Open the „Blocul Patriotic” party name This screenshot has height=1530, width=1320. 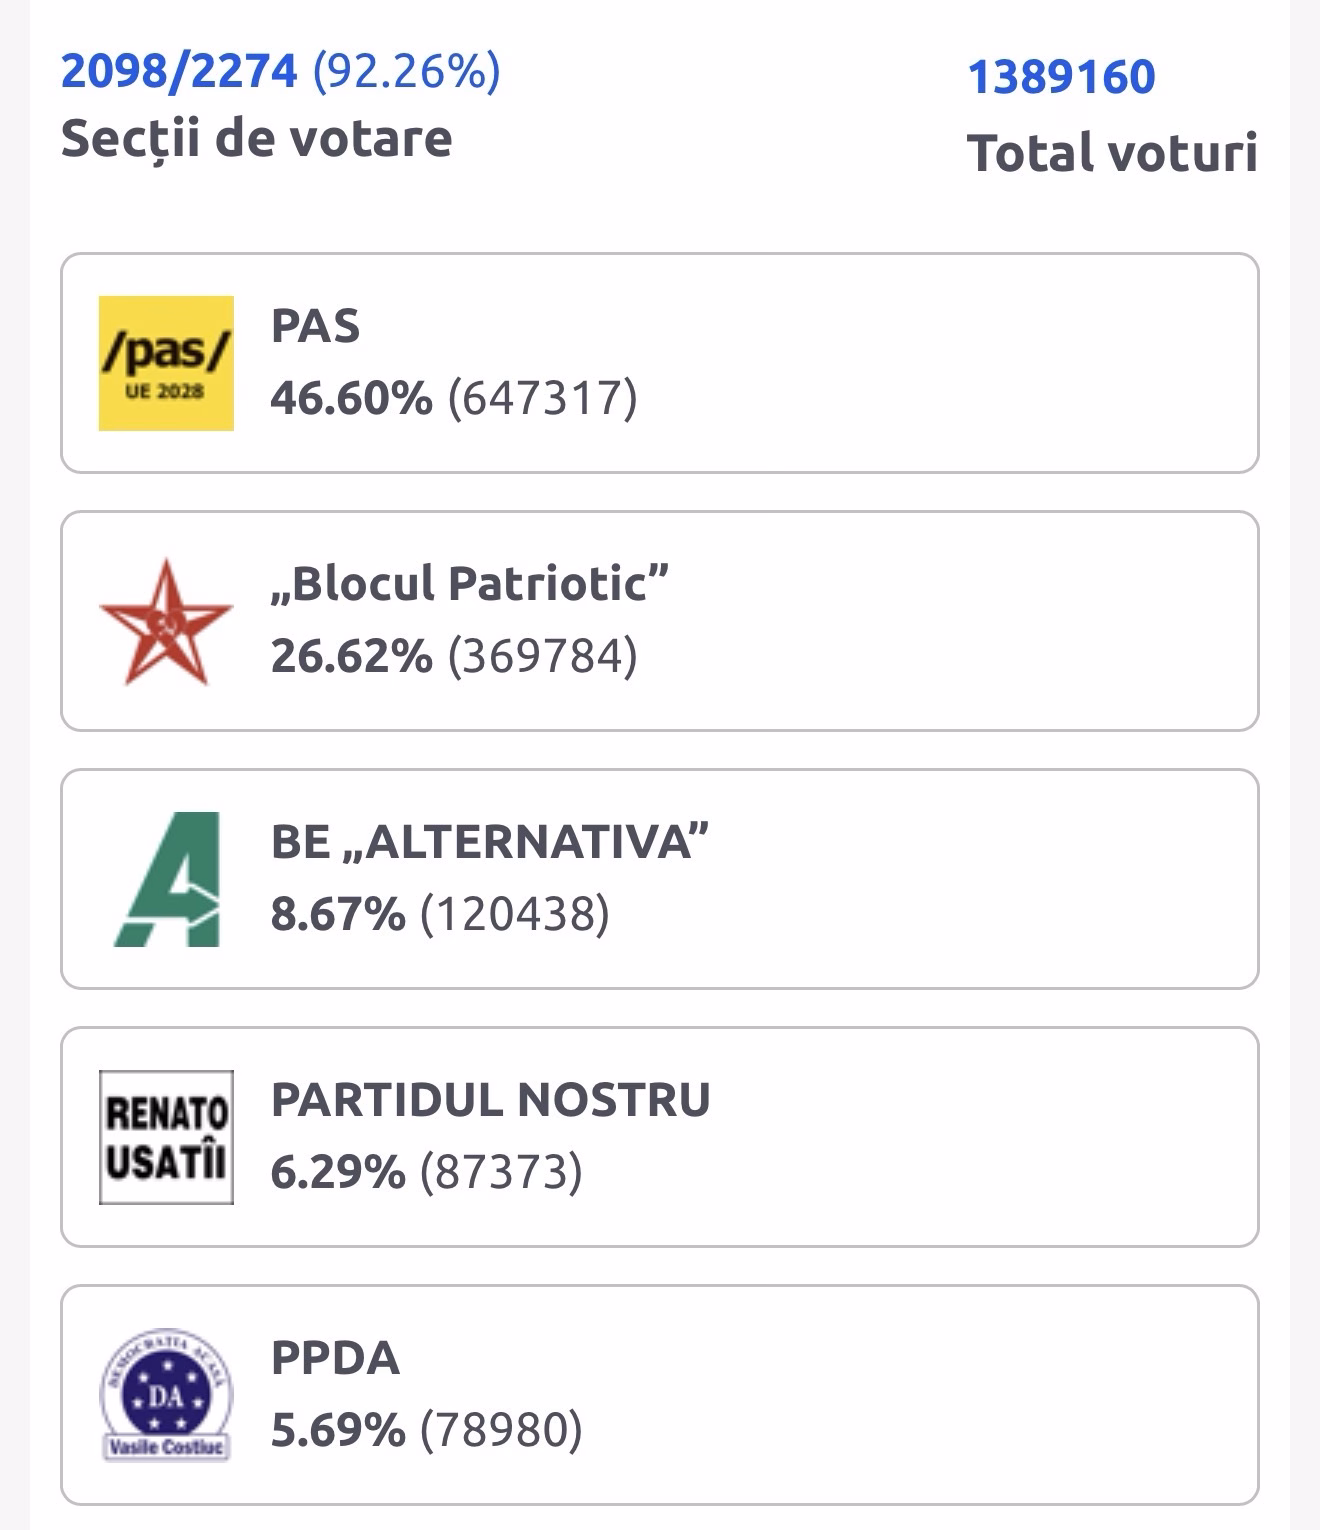[469, 584]
